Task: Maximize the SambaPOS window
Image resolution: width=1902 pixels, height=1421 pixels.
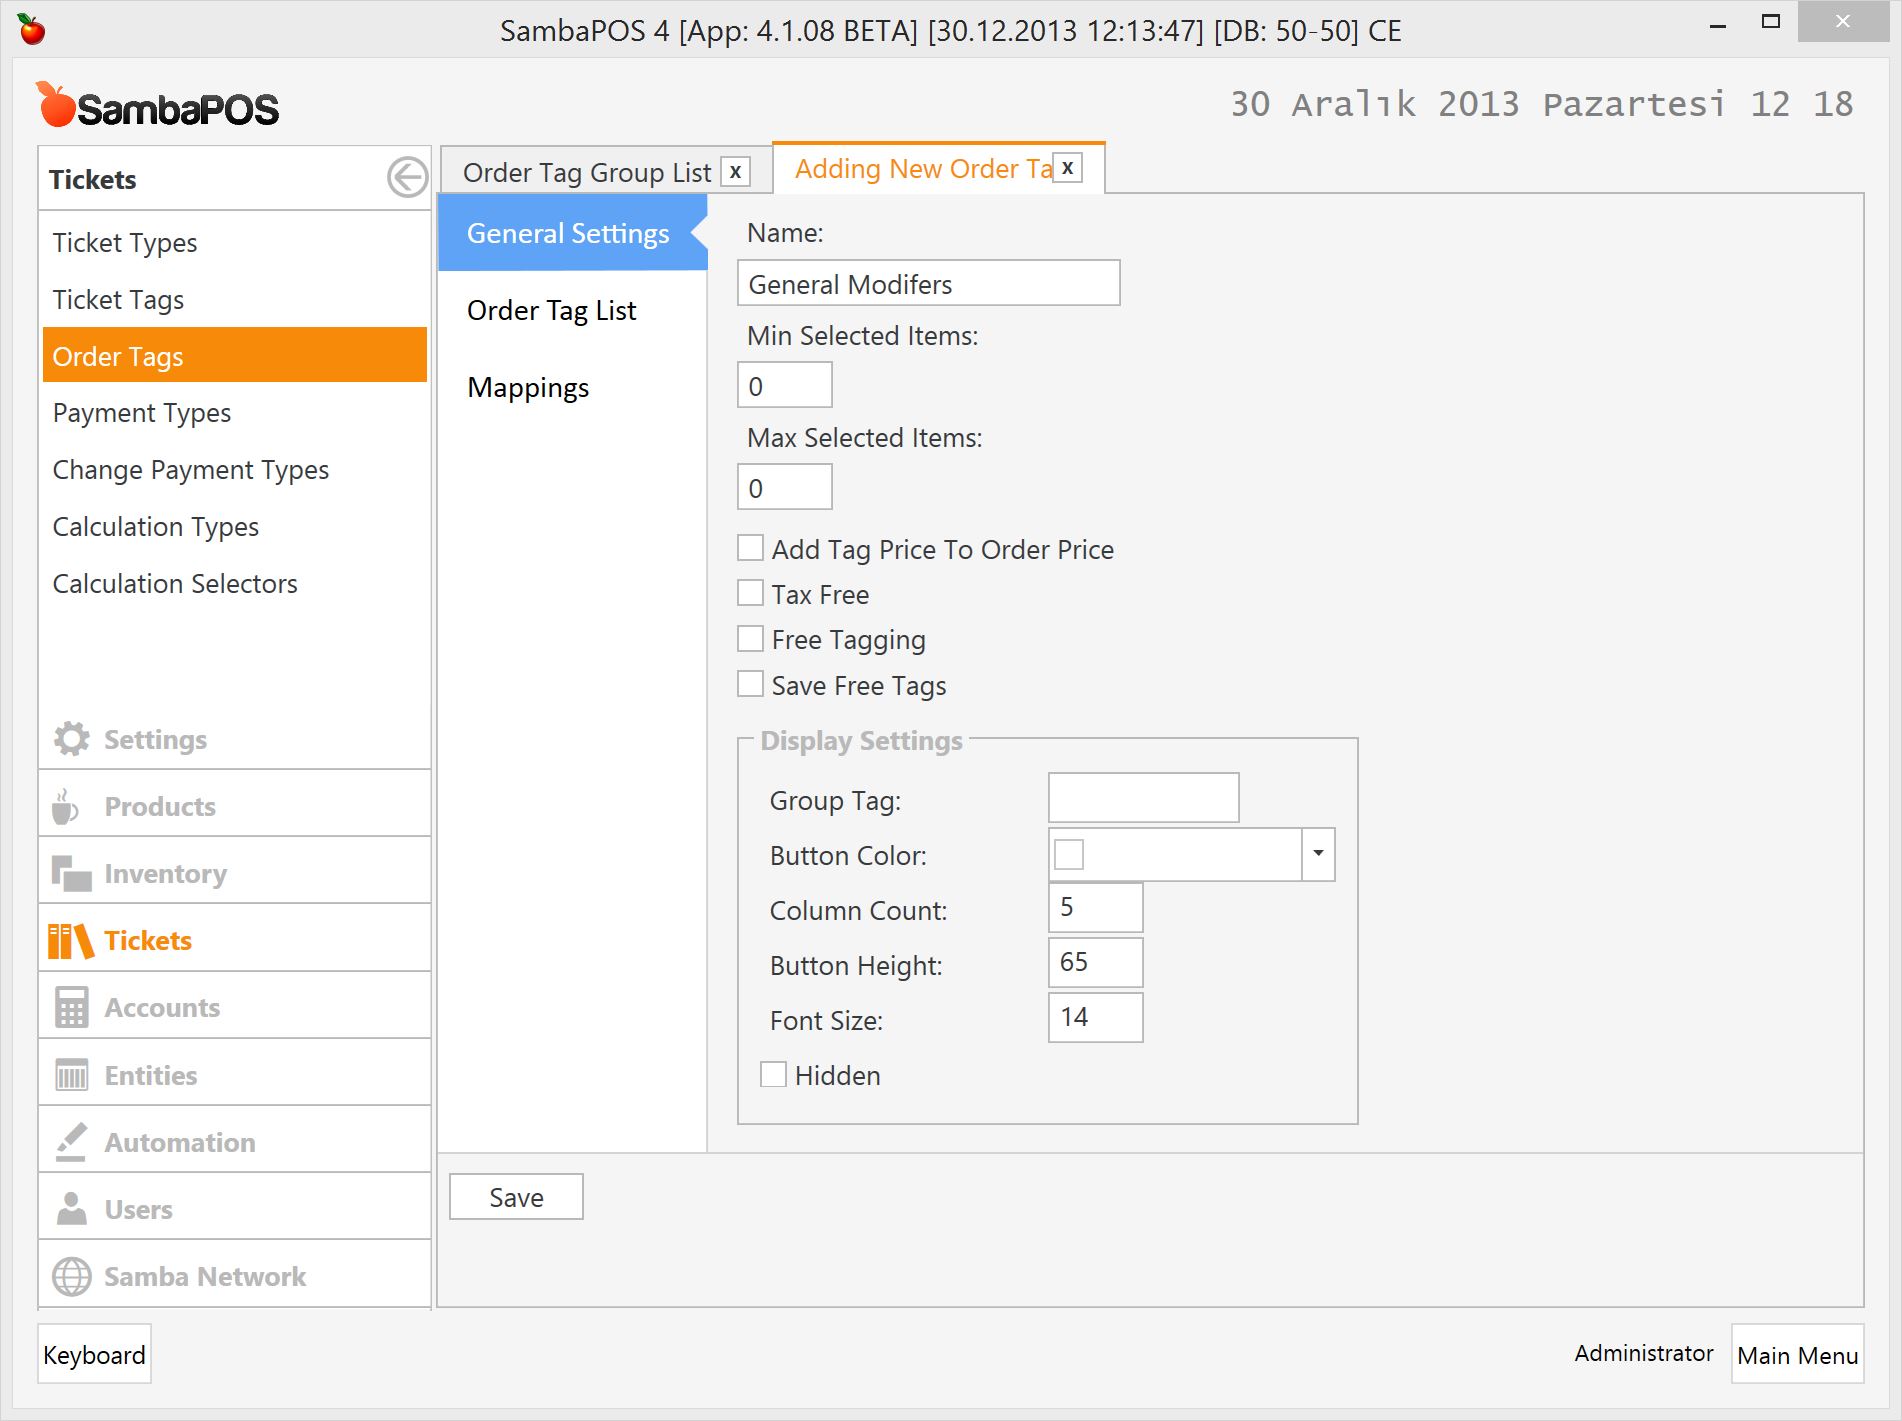Action: point(1771,22)
